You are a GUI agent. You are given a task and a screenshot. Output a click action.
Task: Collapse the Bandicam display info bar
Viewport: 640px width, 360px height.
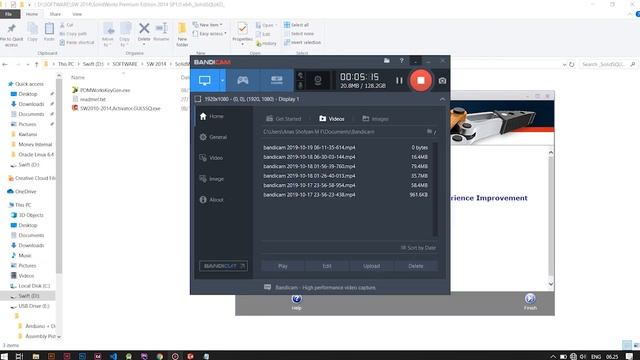coord(442,99)
